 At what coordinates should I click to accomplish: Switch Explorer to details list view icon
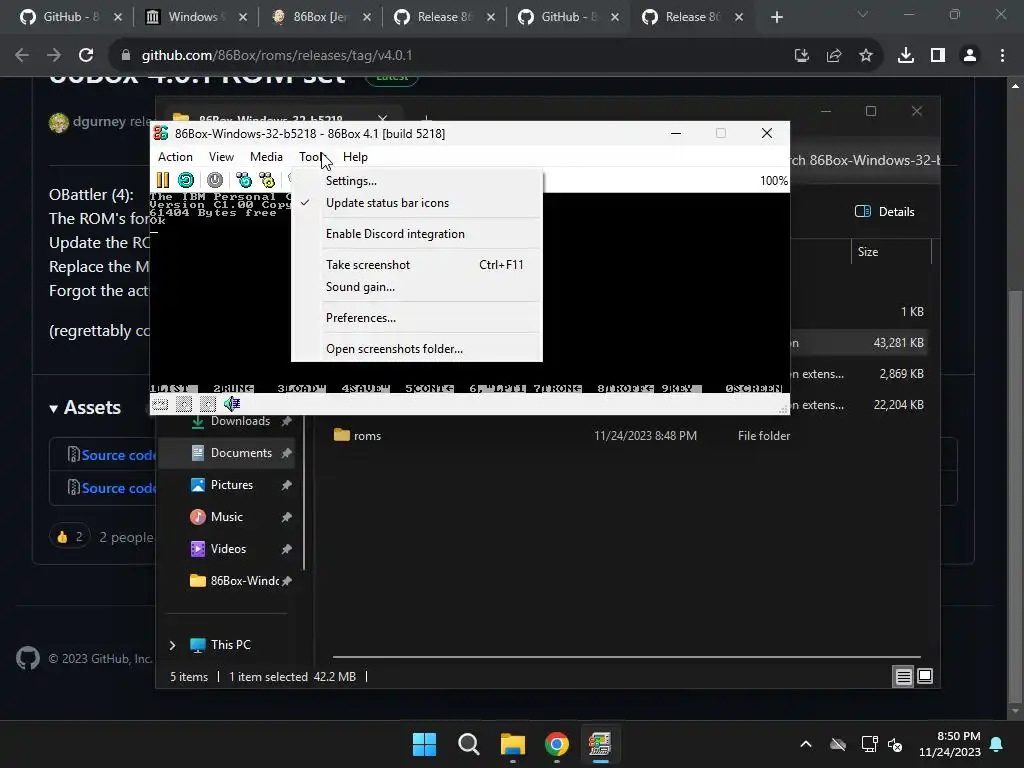903,677
